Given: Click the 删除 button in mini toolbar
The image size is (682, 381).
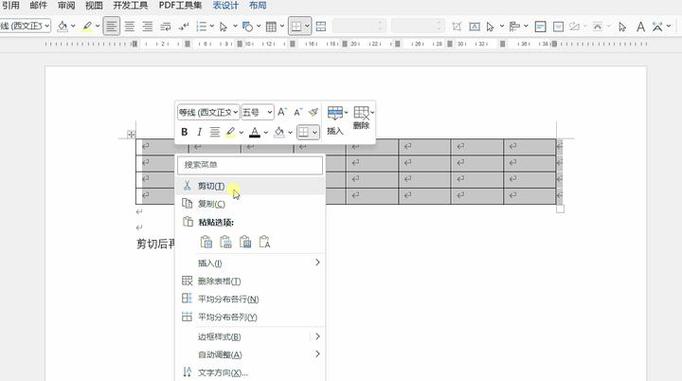Looking at the screenshot, I should tap(361, 118).
